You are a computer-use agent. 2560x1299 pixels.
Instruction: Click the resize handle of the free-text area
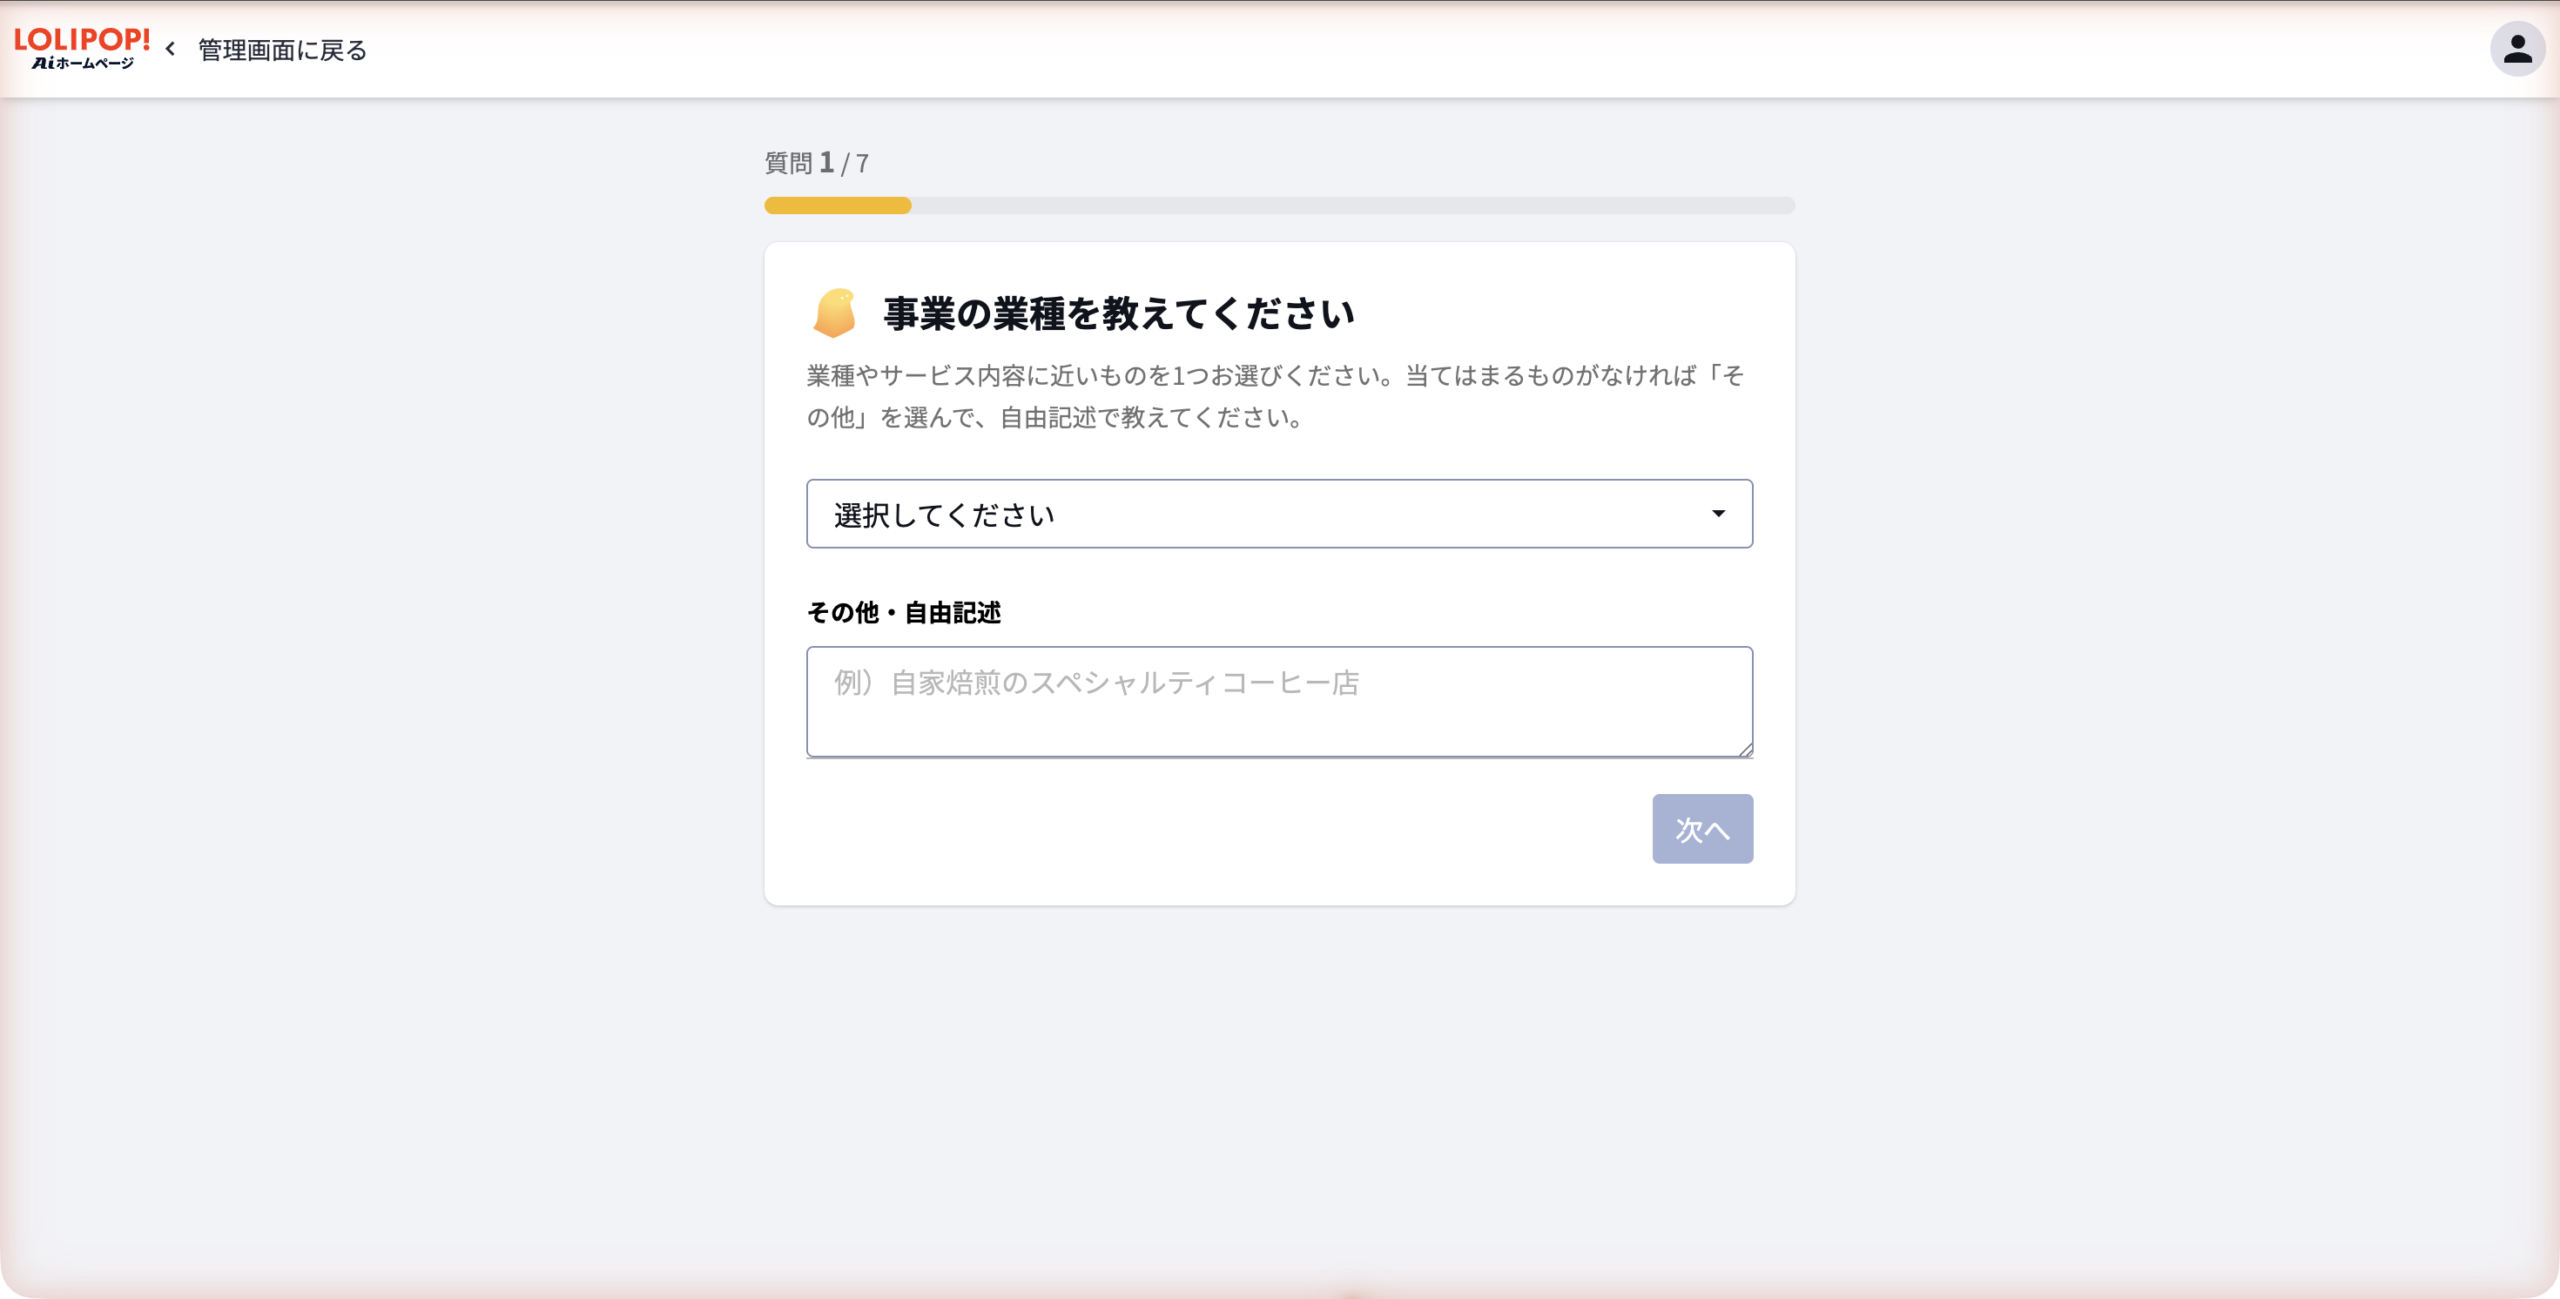pos(1744,749)
